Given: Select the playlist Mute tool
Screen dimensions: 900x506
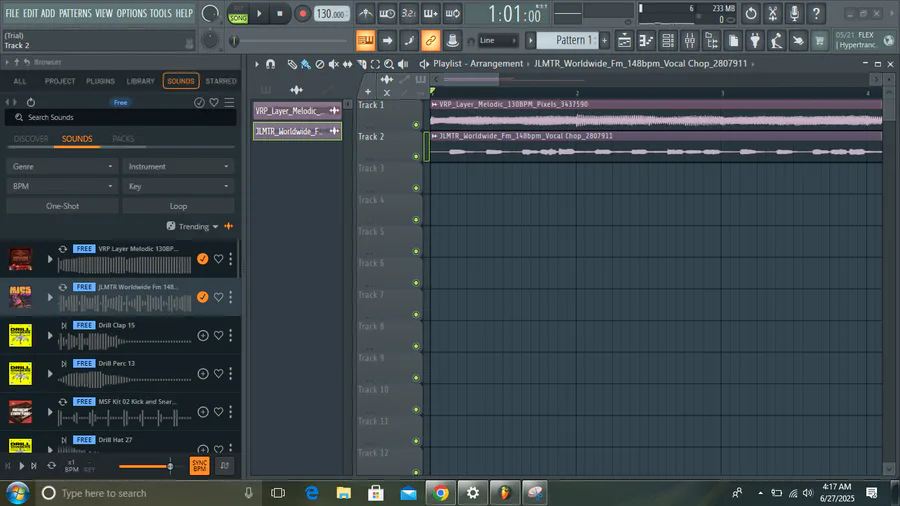Looking at the screenshot, I should (x=333, y=64).
